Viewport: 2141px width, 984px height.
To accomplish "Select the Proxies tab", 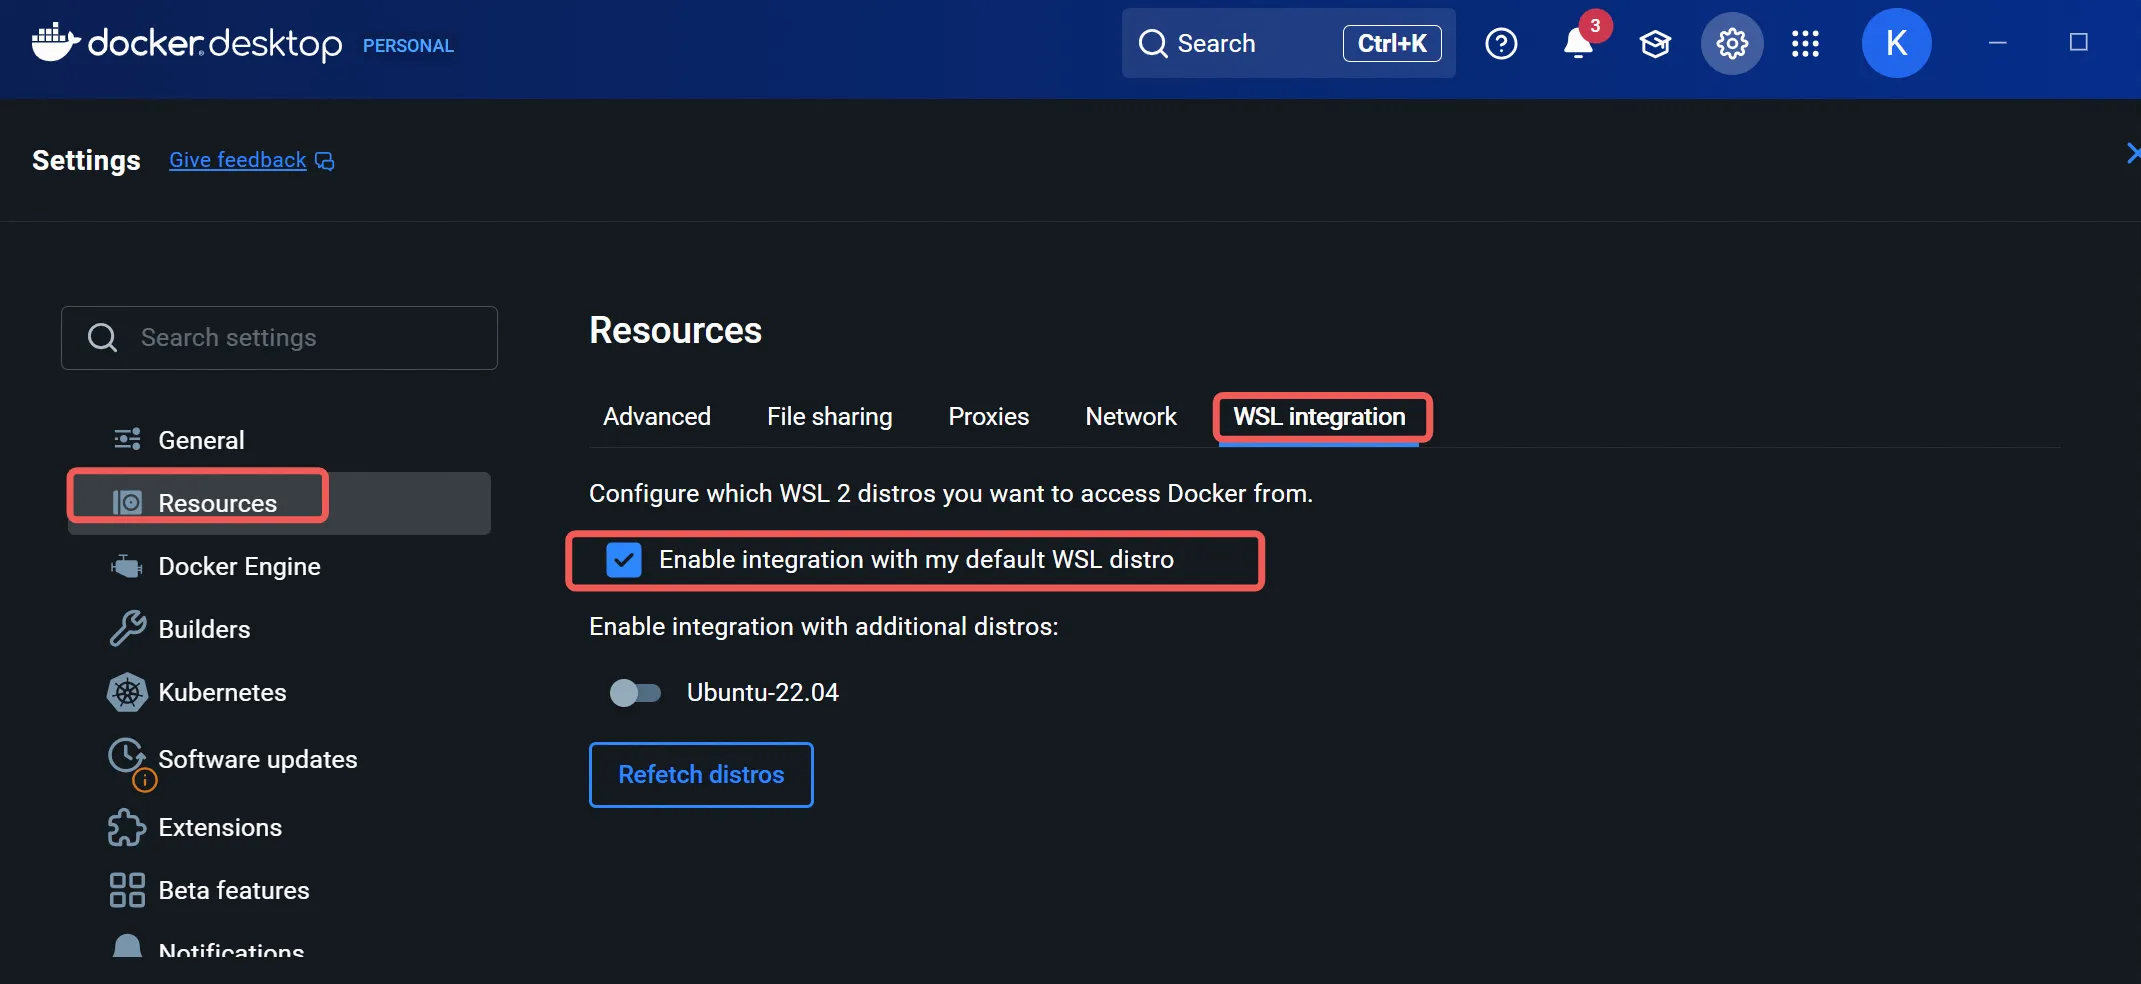I will coord(988,417).
